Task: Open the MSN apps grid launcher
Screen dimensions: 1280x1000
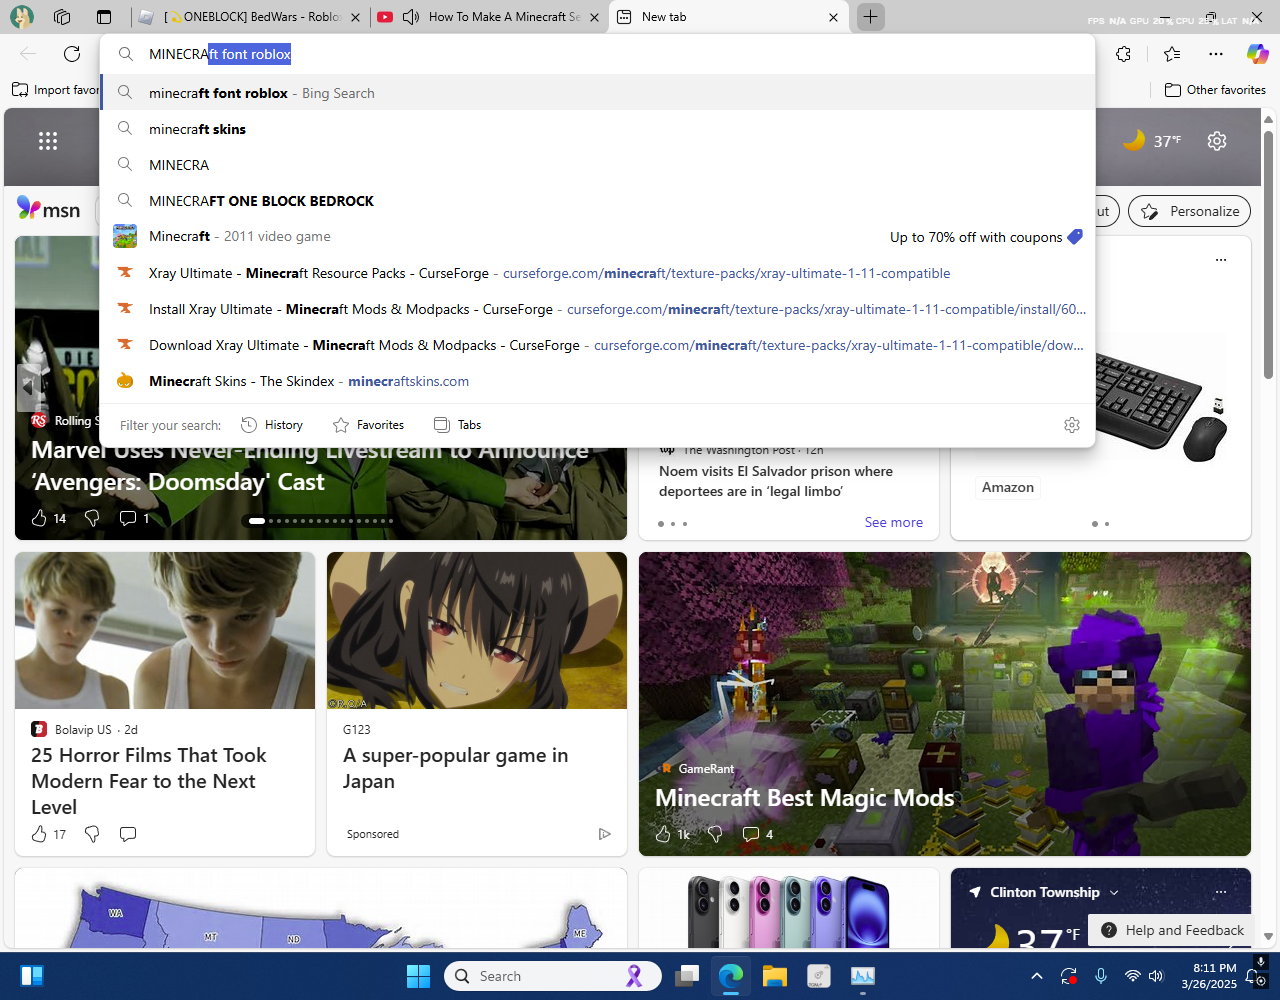Action: 48,141
